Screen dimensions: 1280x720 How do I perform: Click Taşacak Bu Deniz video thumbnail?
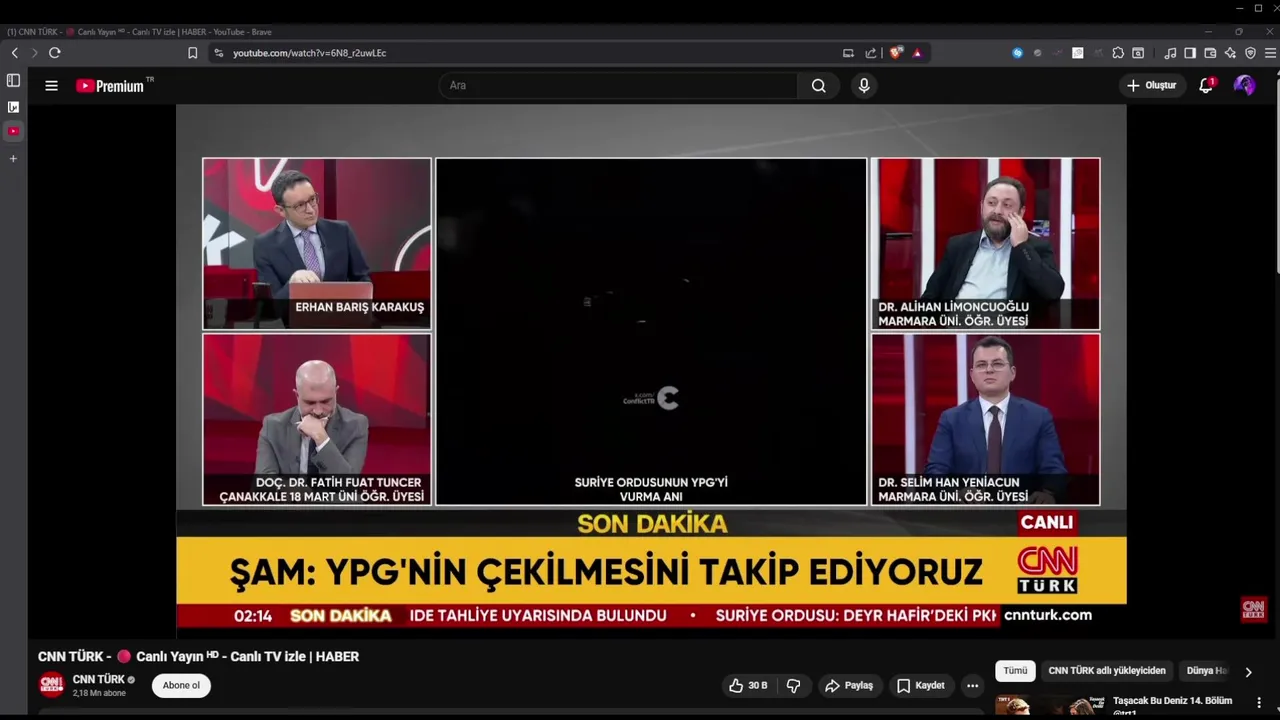tap(1050, 706)
